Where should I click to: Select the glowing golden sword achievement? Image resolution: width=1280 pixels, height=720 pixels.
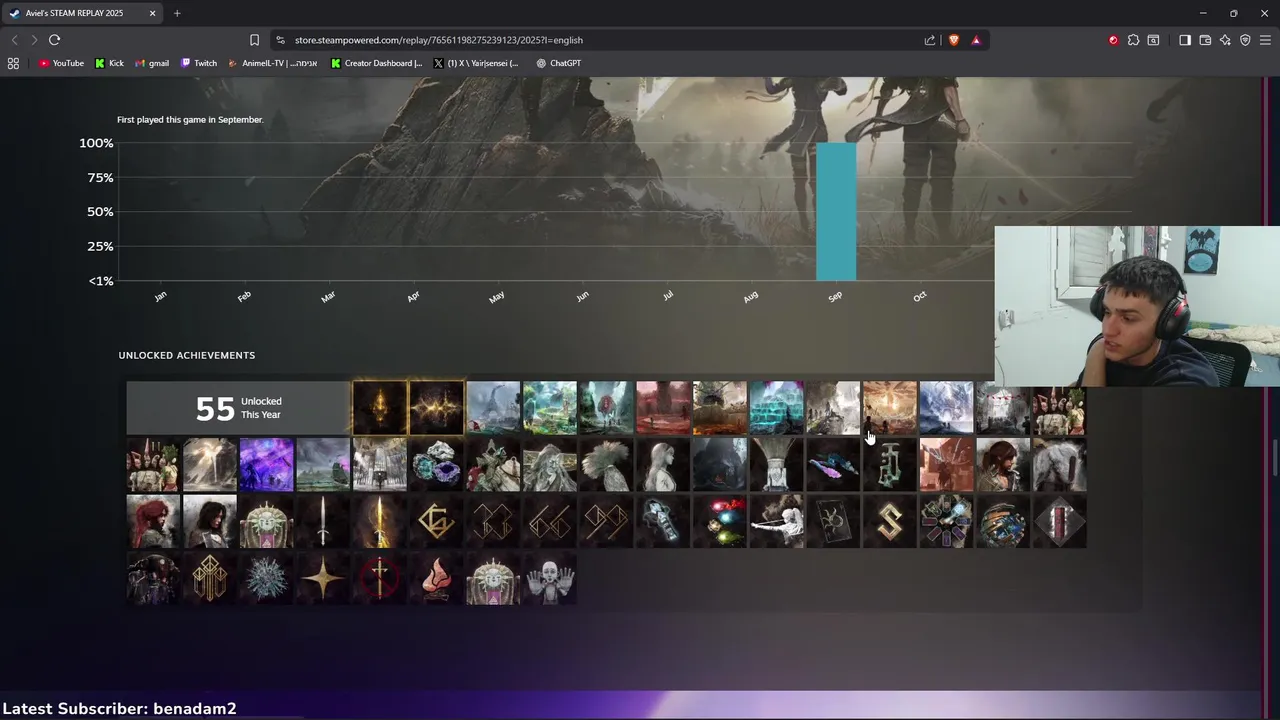pos(380,521)
